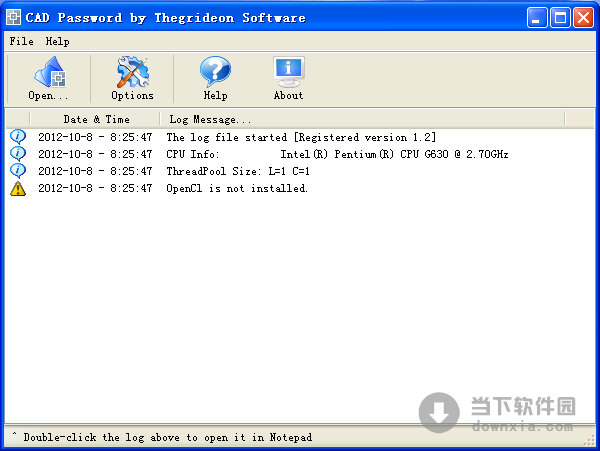Image resolution: width=600 pixels, height=451 pixels.
Task: Click the timestamp of the CPU Info row
Action: [95, 154]
